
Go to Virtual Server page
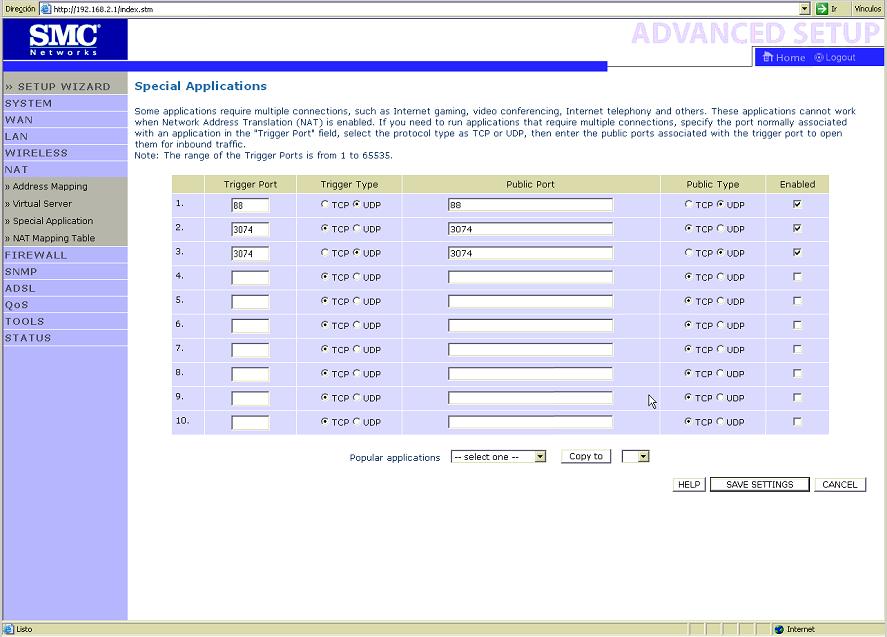tap(42, 204)
